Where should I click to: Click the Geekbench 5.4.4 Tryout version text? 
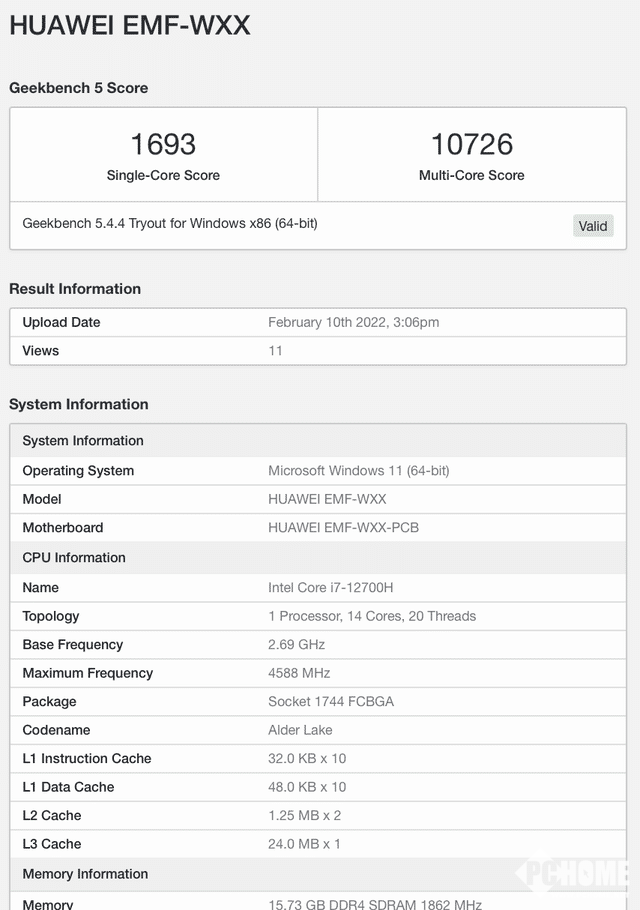pos(170,223)
